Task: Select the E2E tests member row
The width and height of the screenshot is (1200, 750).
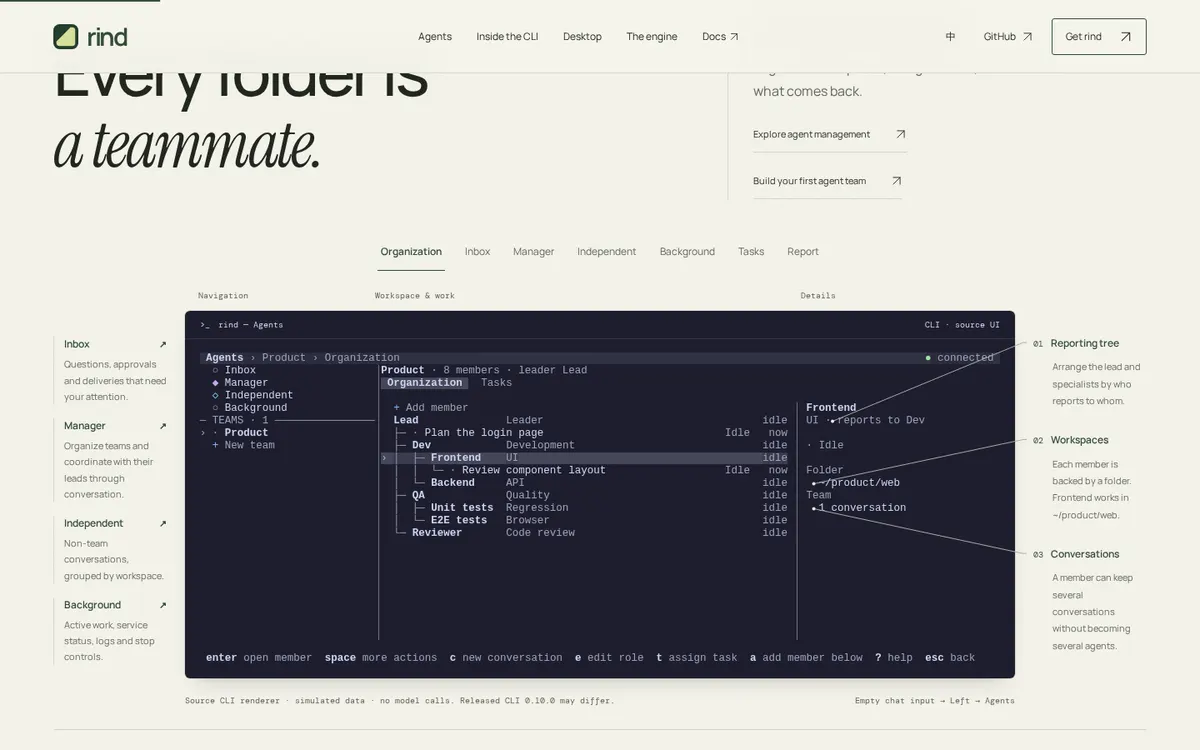Action: pyautogui.click(x=584, y=520)
